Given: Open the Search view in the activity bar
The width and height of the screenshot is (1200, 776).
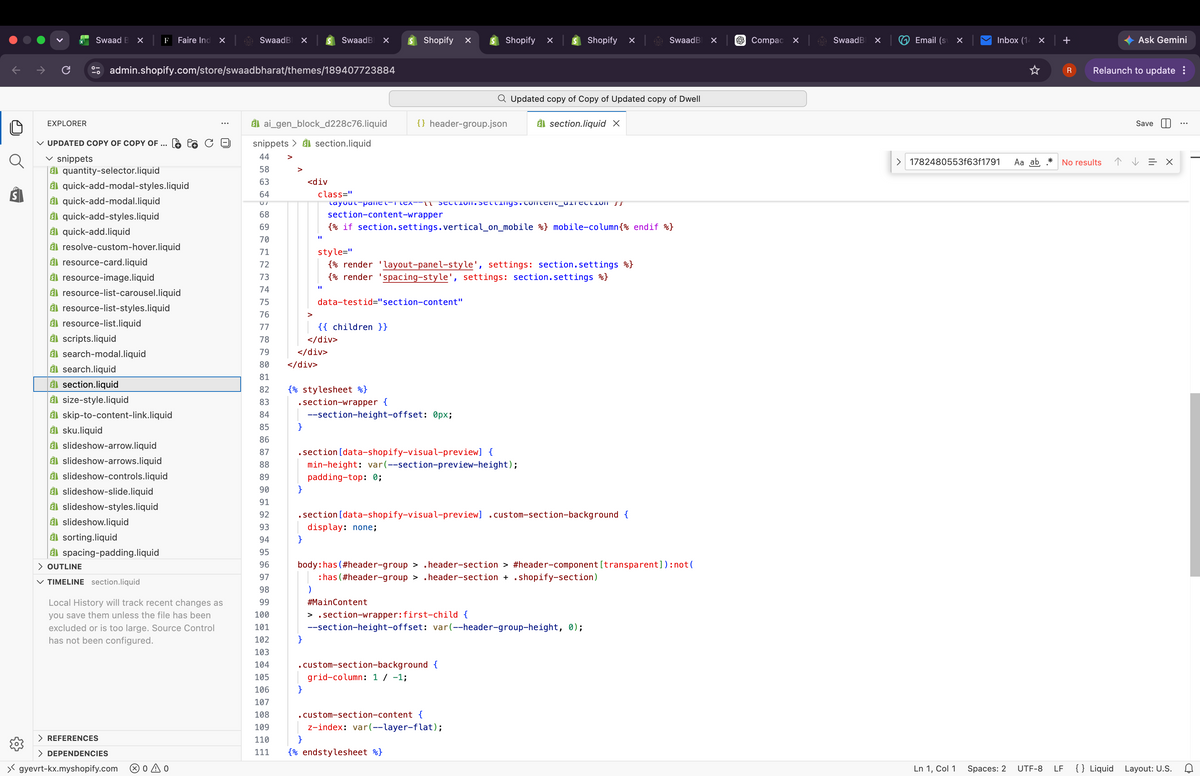Looking at the screenshot, I should [x=16, y=160].
